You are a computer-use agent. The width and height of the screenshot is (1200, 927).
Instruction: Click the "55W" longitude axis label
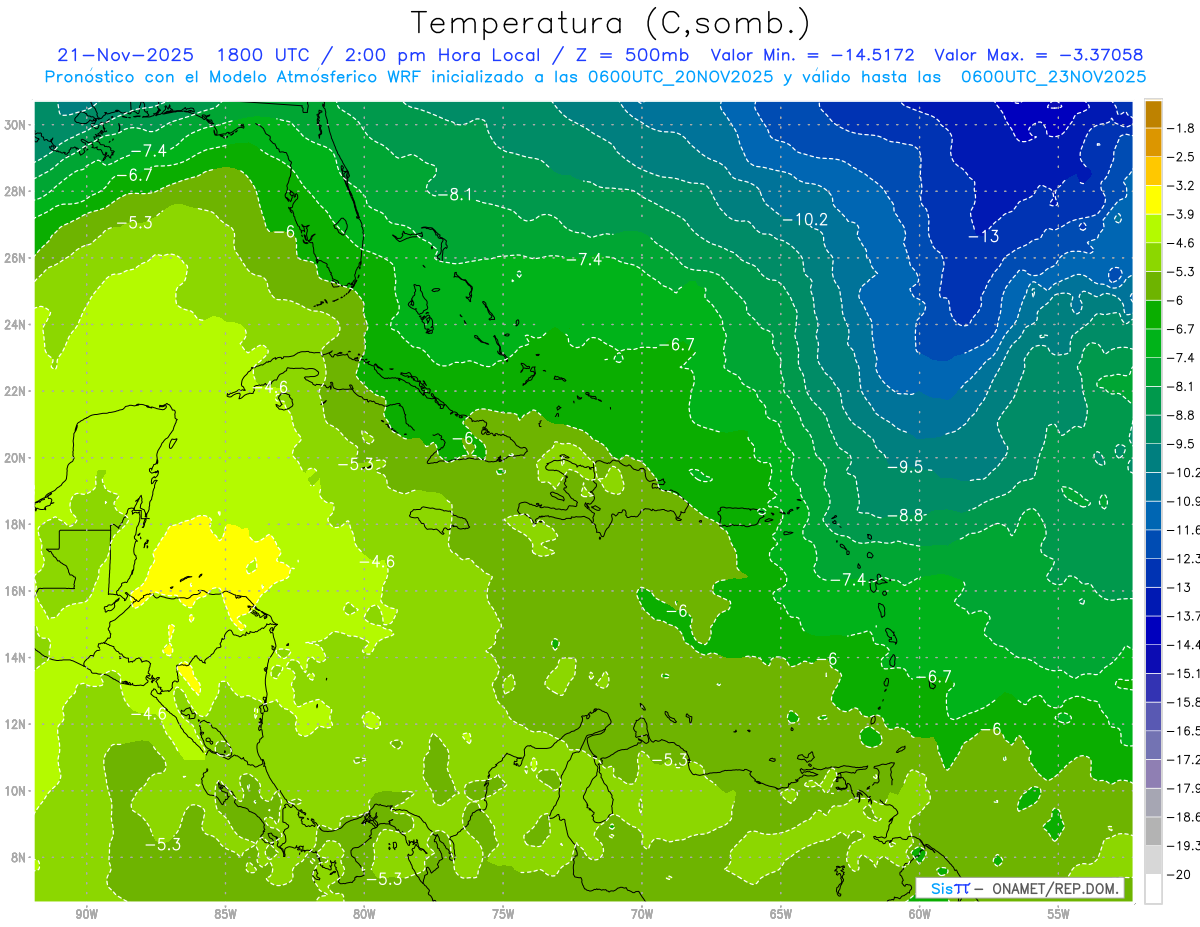(x=1058, y=914)
